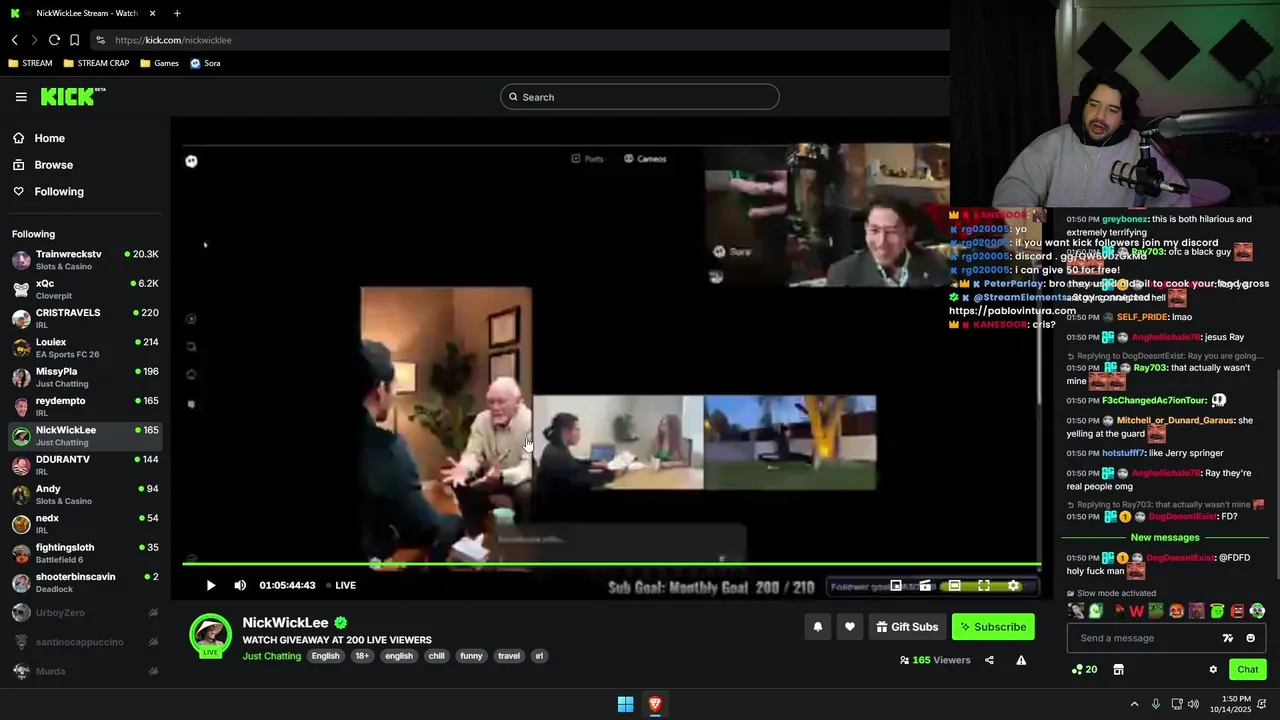Open the shooterbinscavin channel

[85, 582]
